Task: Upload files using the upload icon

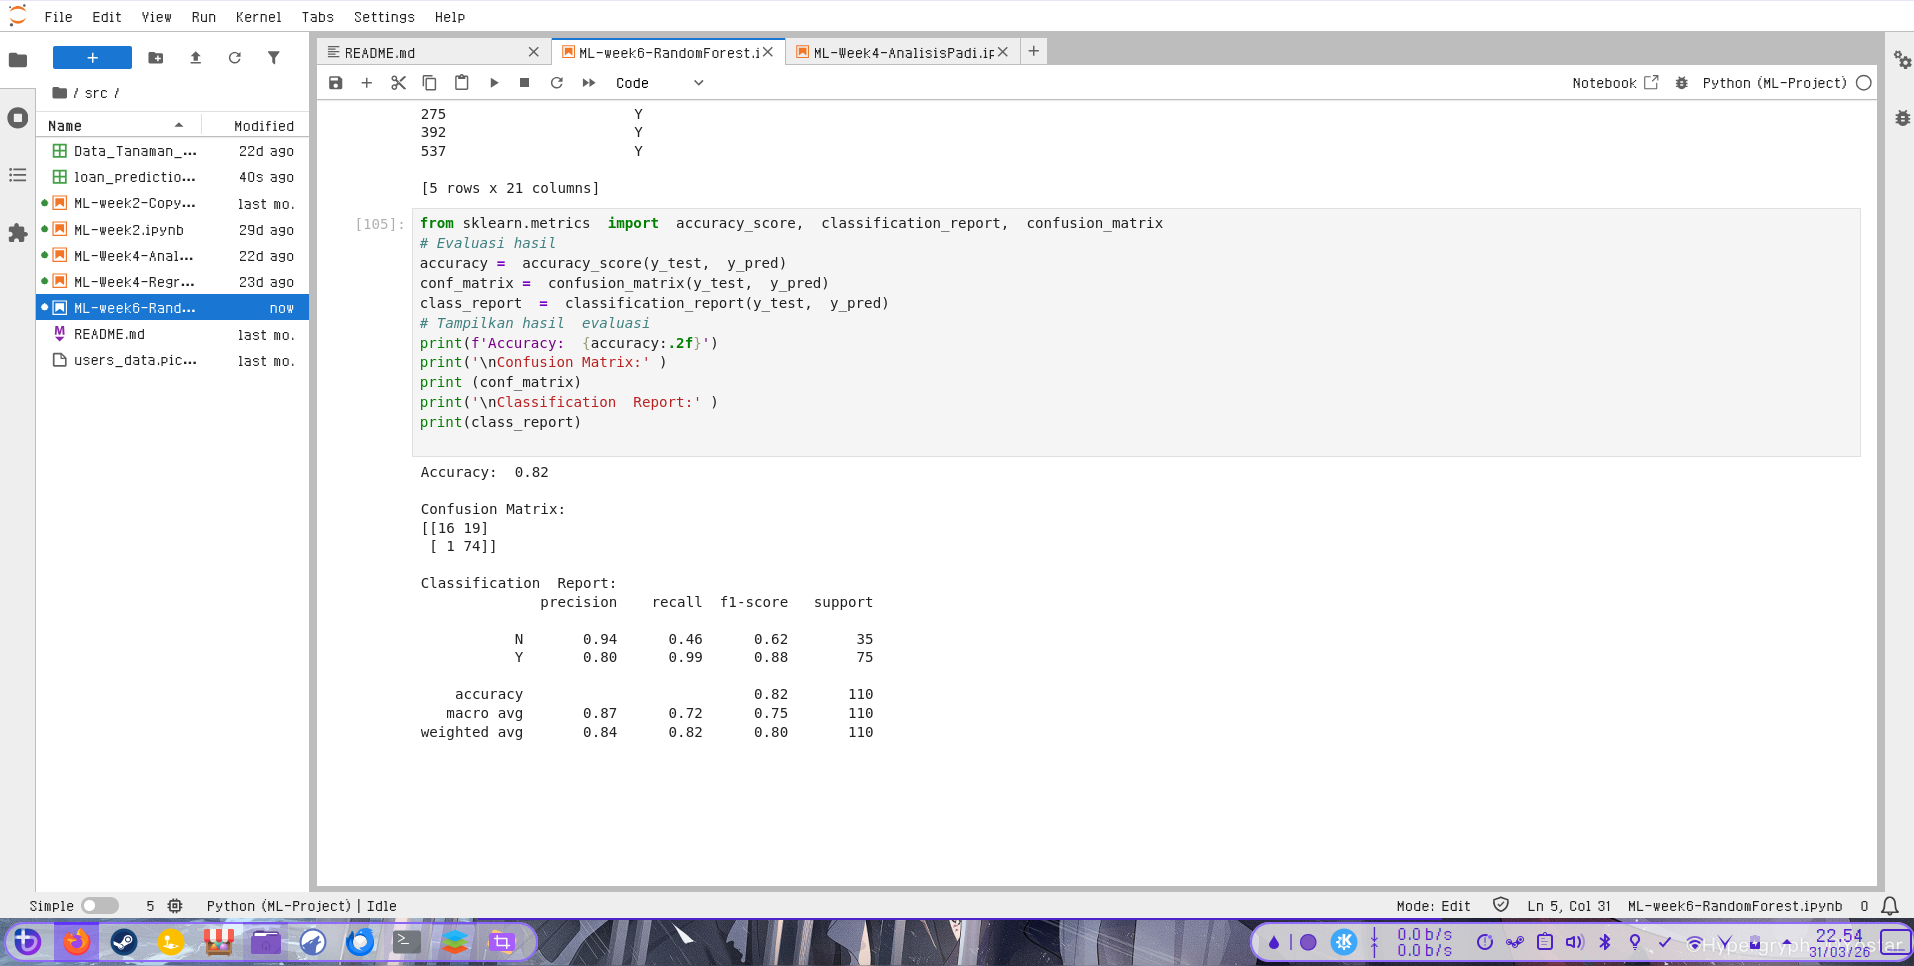Action: tap(195, 58)
